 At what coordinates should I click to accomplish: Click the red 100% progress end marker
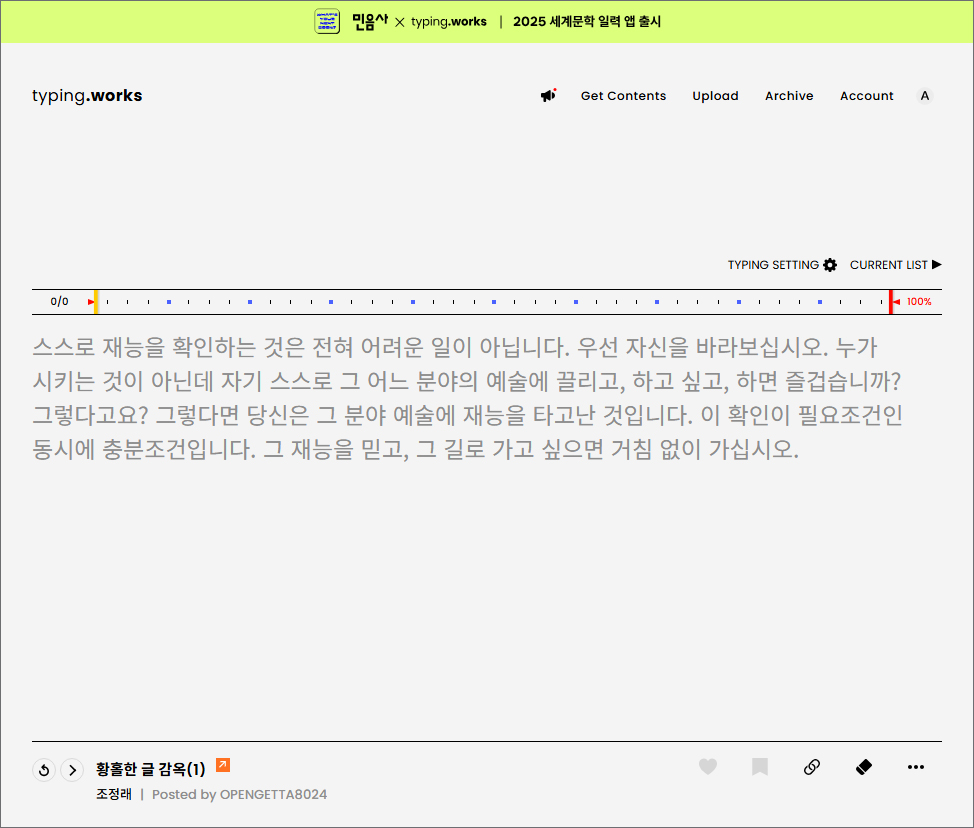(x=891, y=301)
